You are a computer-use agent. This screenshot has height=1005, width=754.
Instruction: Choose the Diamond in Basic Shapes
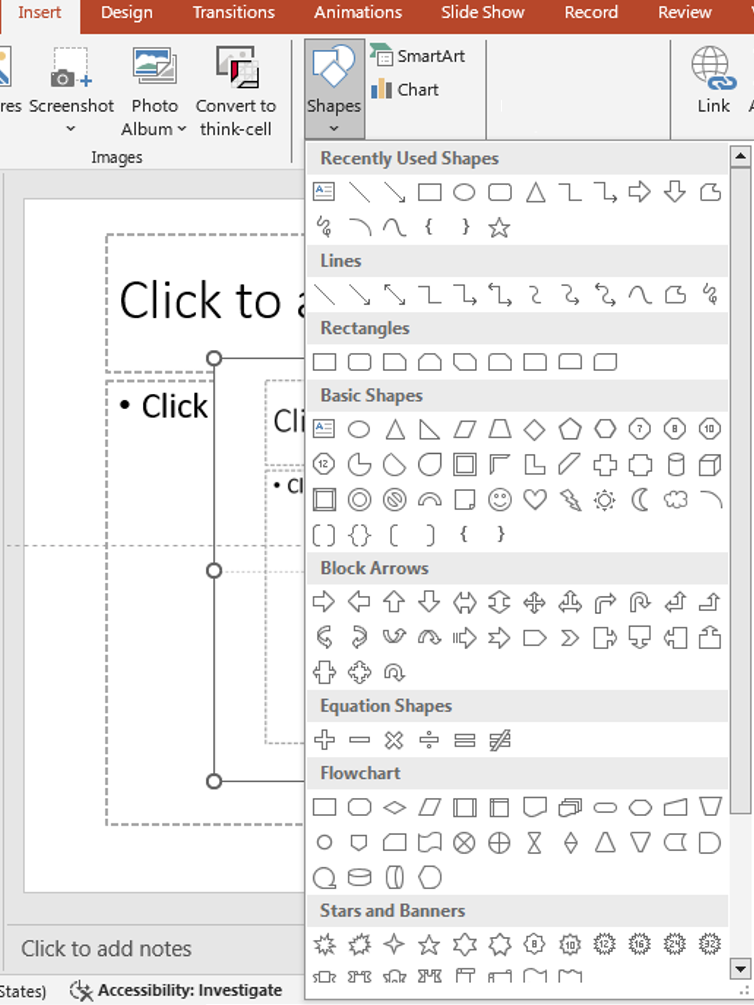[535, 429]
